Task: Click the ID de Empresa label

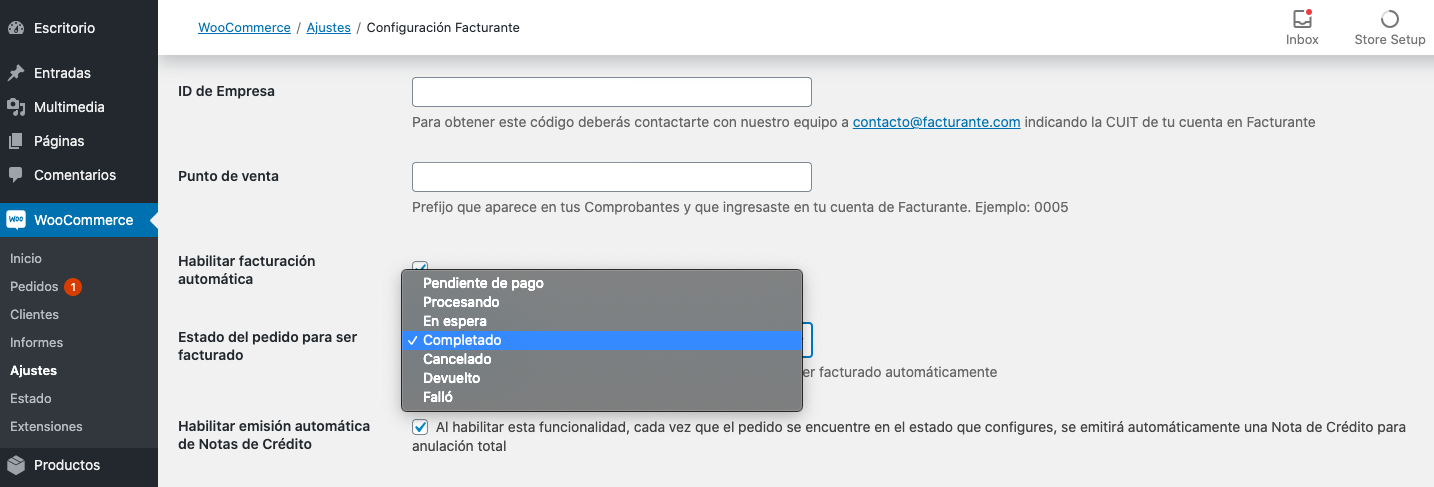Action: (x=226, y=91)
